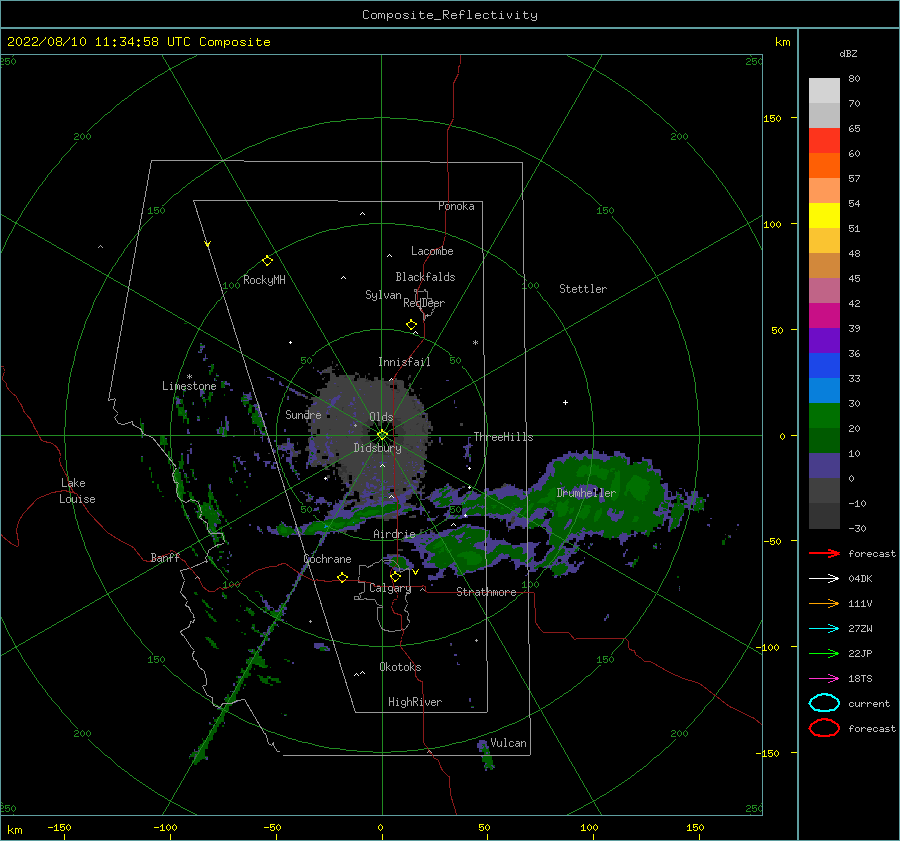
Task: Click the white 04DK arrow icon
Action: click(x=824, y=578)
